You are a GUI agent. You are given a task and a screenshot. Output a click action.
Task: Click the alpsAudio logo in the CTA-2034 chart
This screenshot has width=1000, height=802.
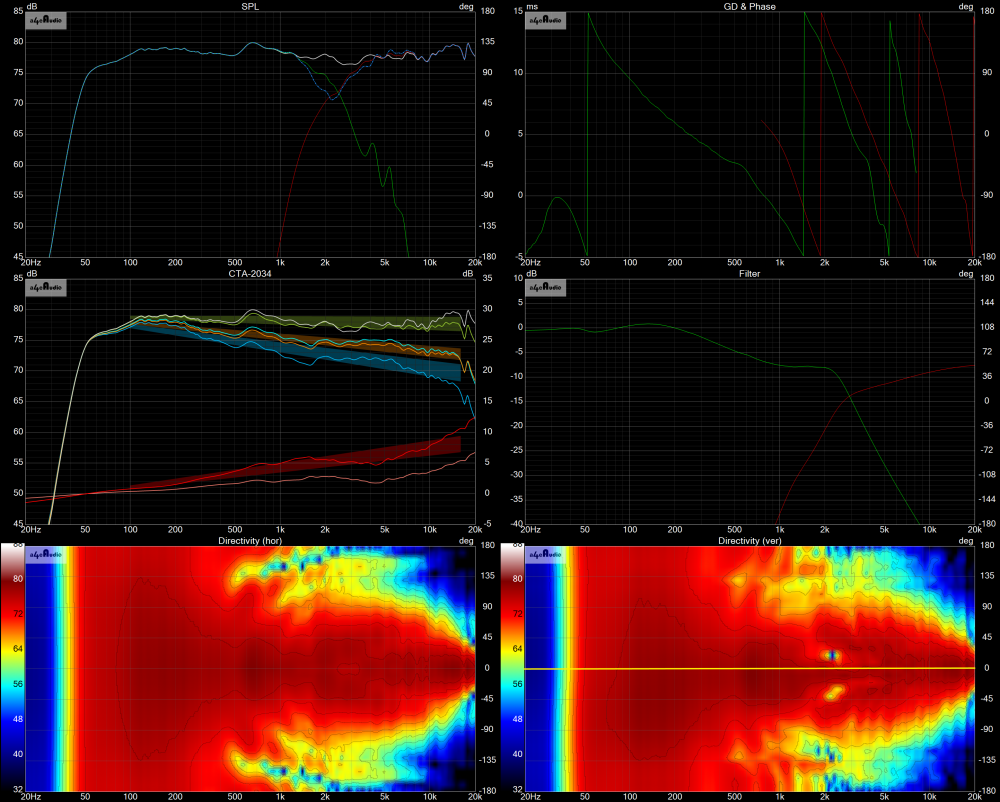click(x=45, y=288)
